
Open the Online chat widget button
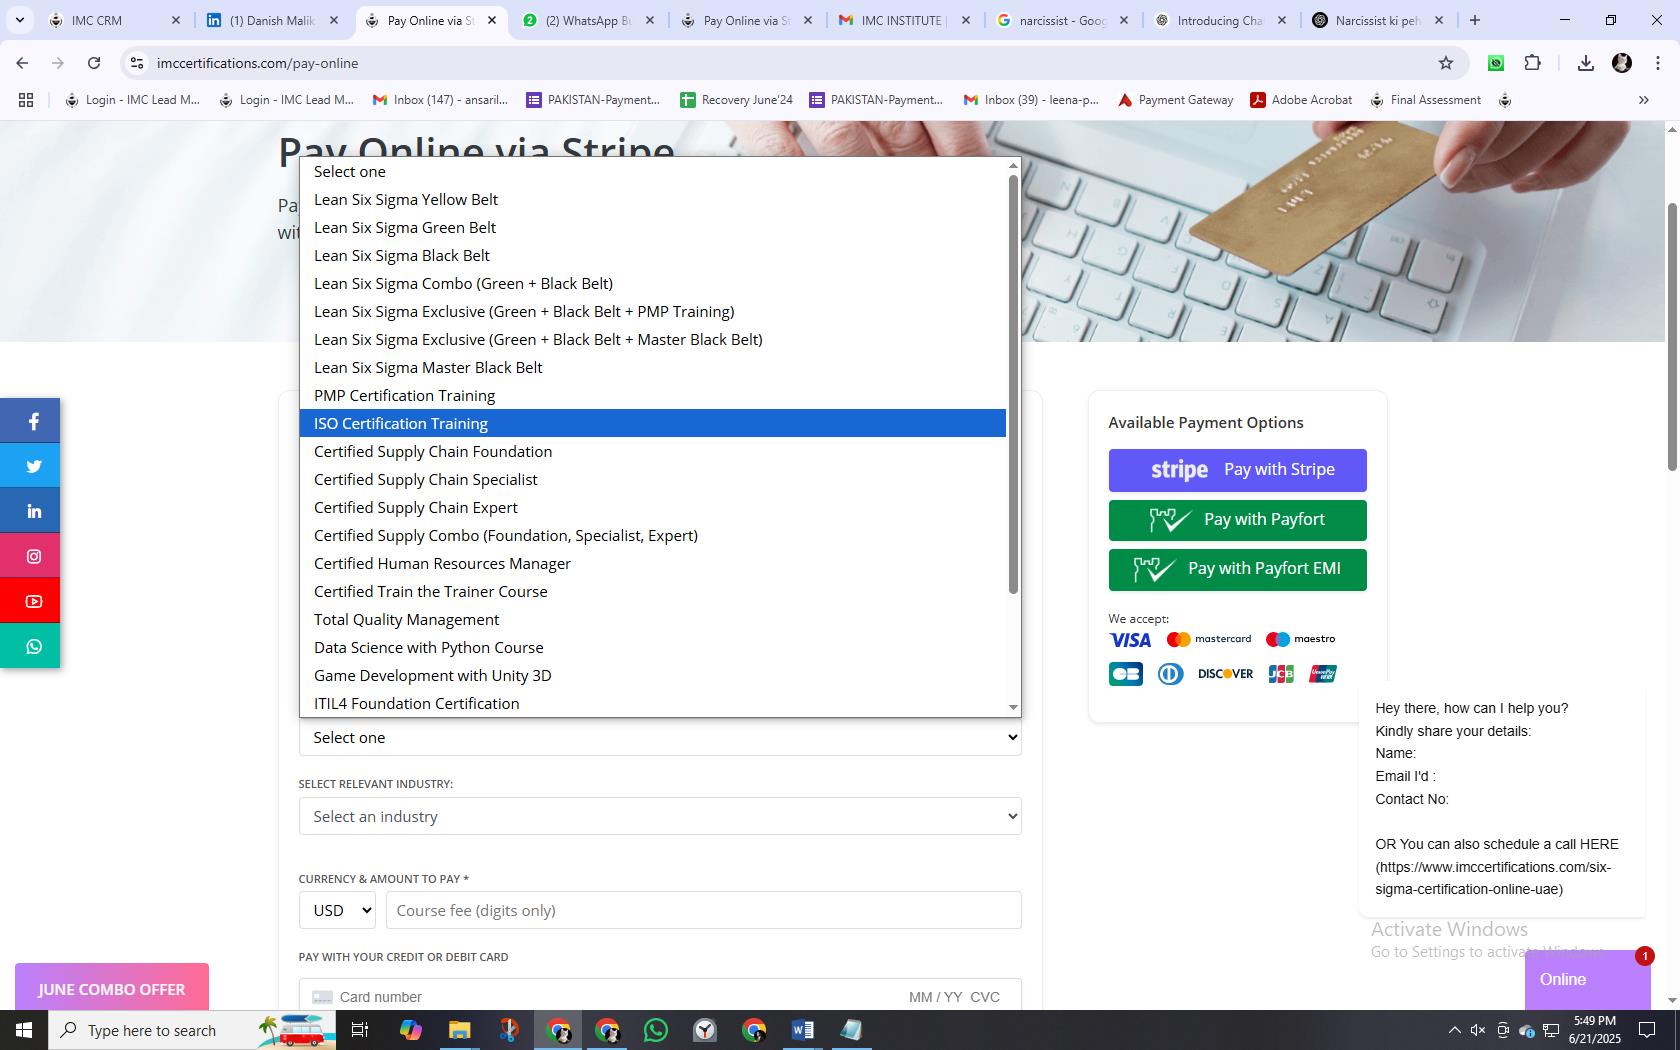point(1587,980)
